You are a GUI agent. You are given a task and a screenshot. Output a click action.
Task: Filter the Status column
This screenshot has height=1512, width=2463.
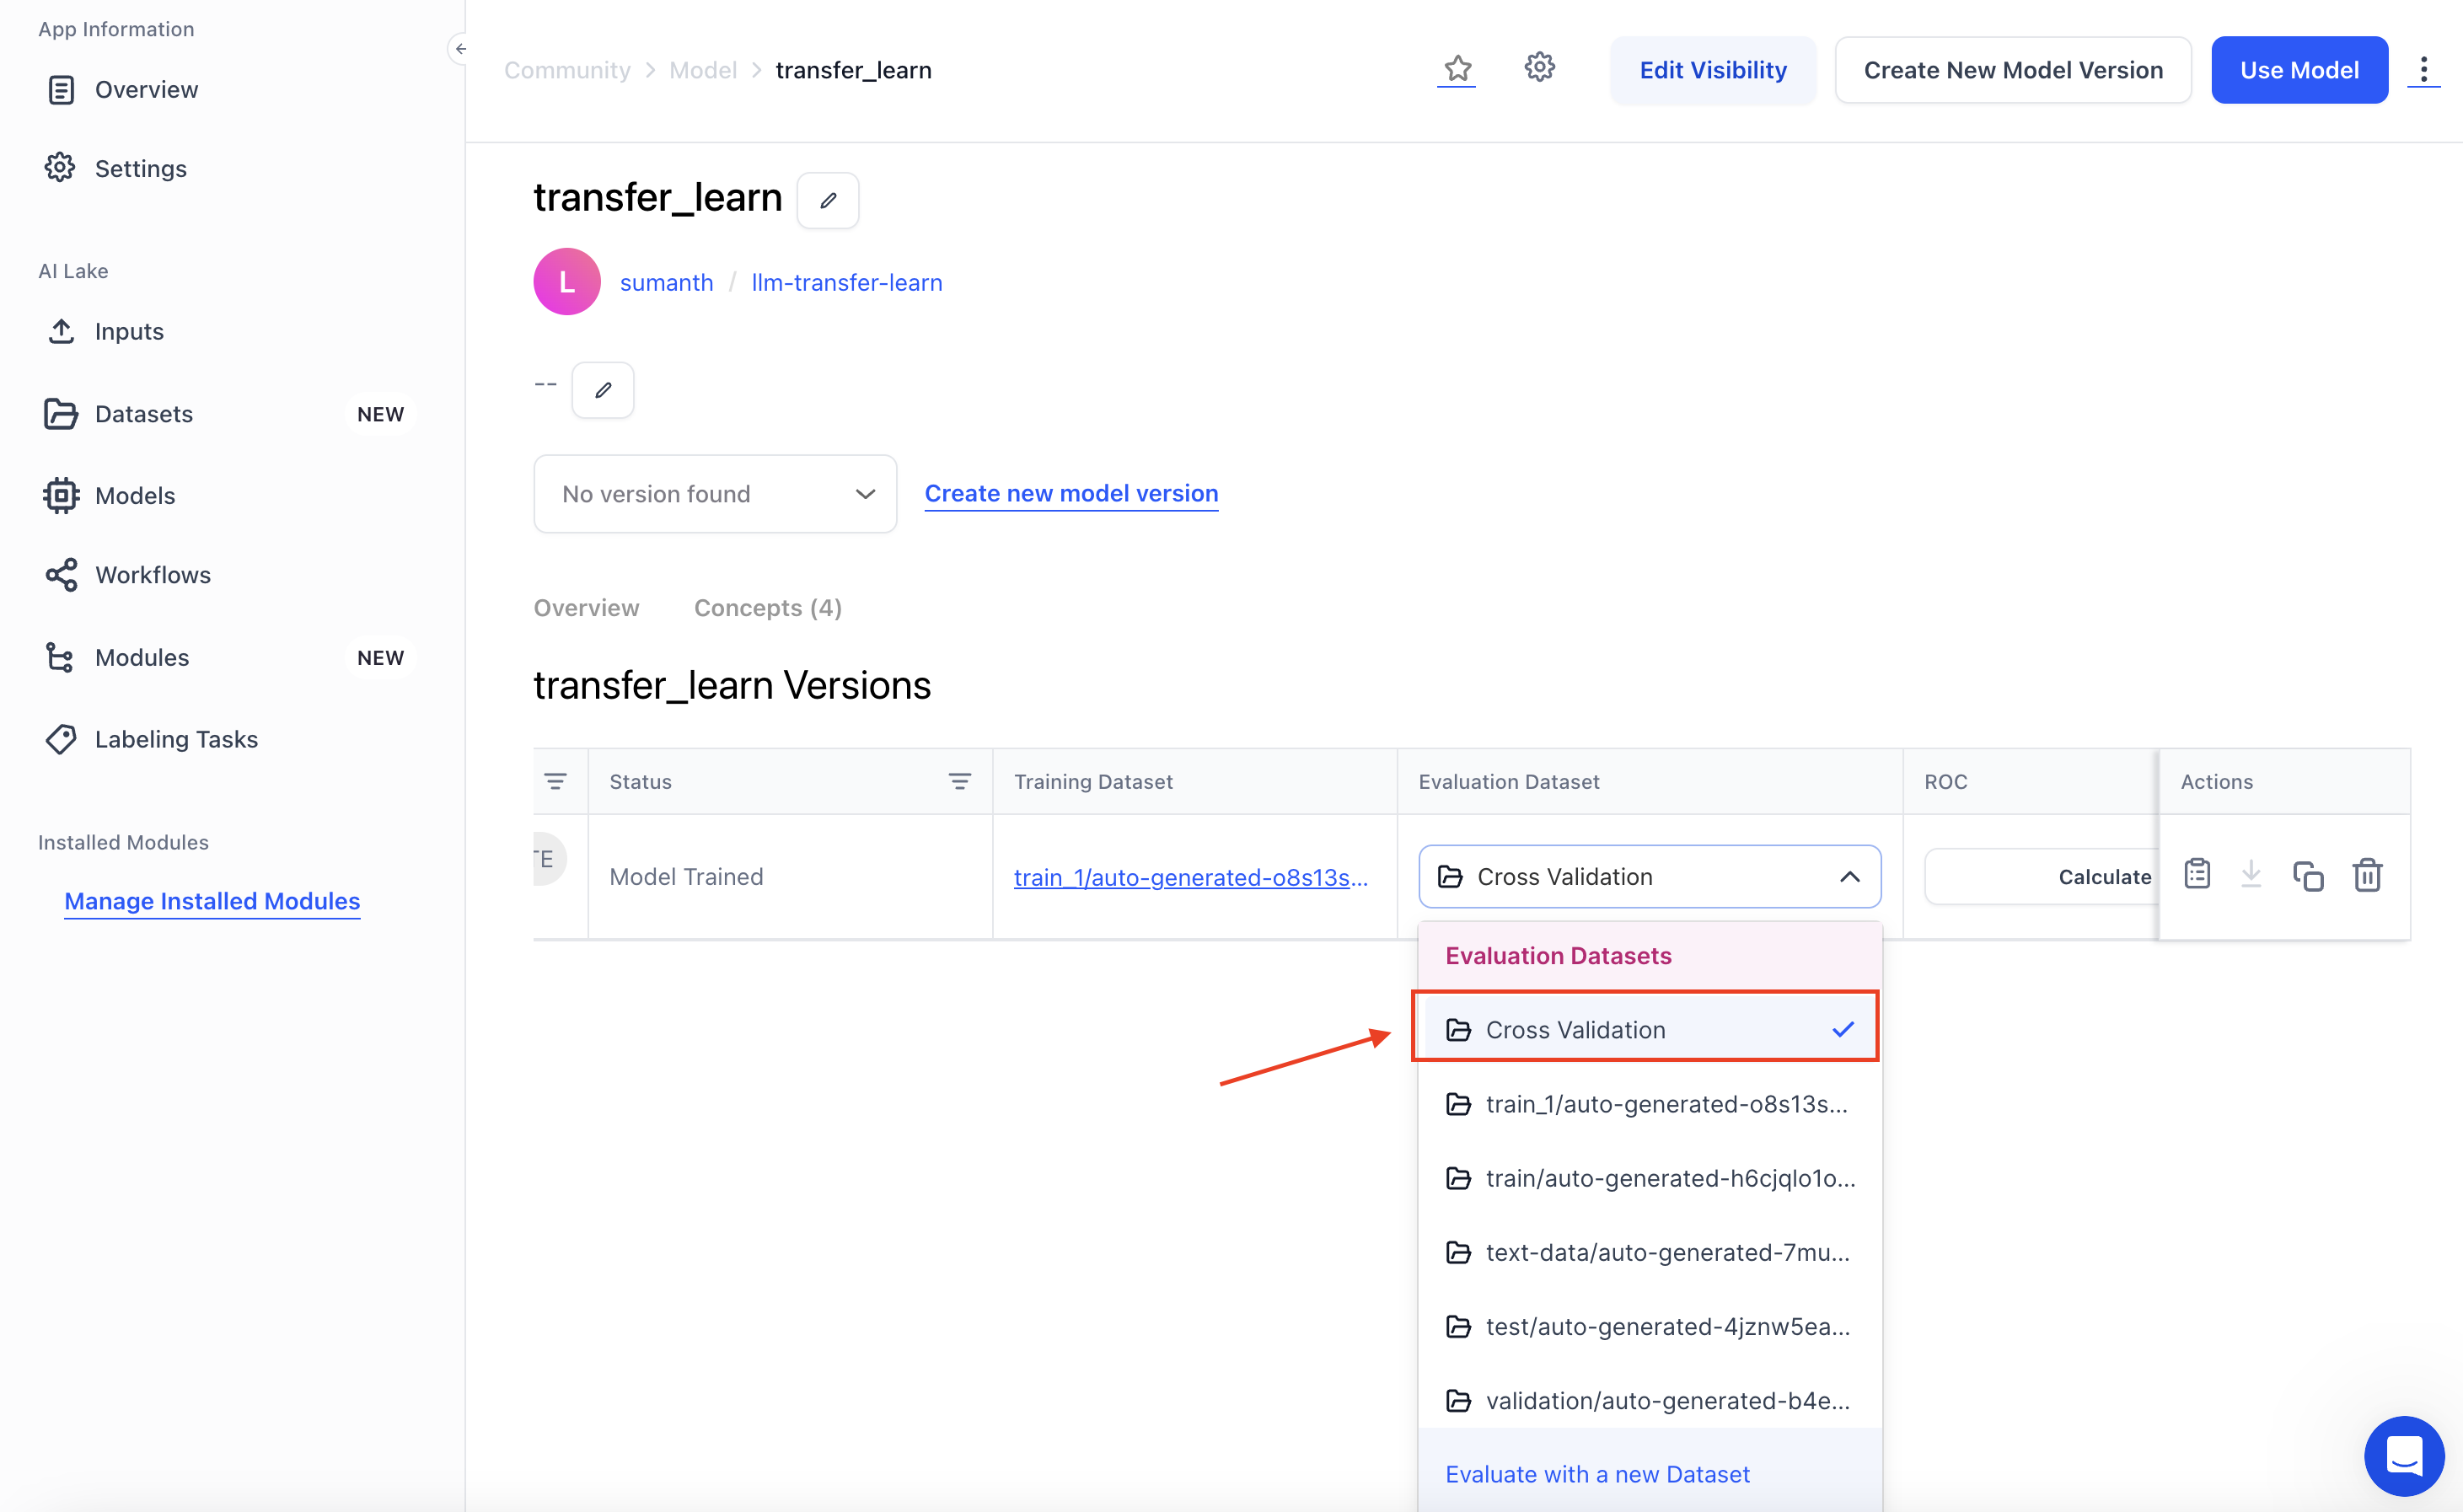(959, 782)
